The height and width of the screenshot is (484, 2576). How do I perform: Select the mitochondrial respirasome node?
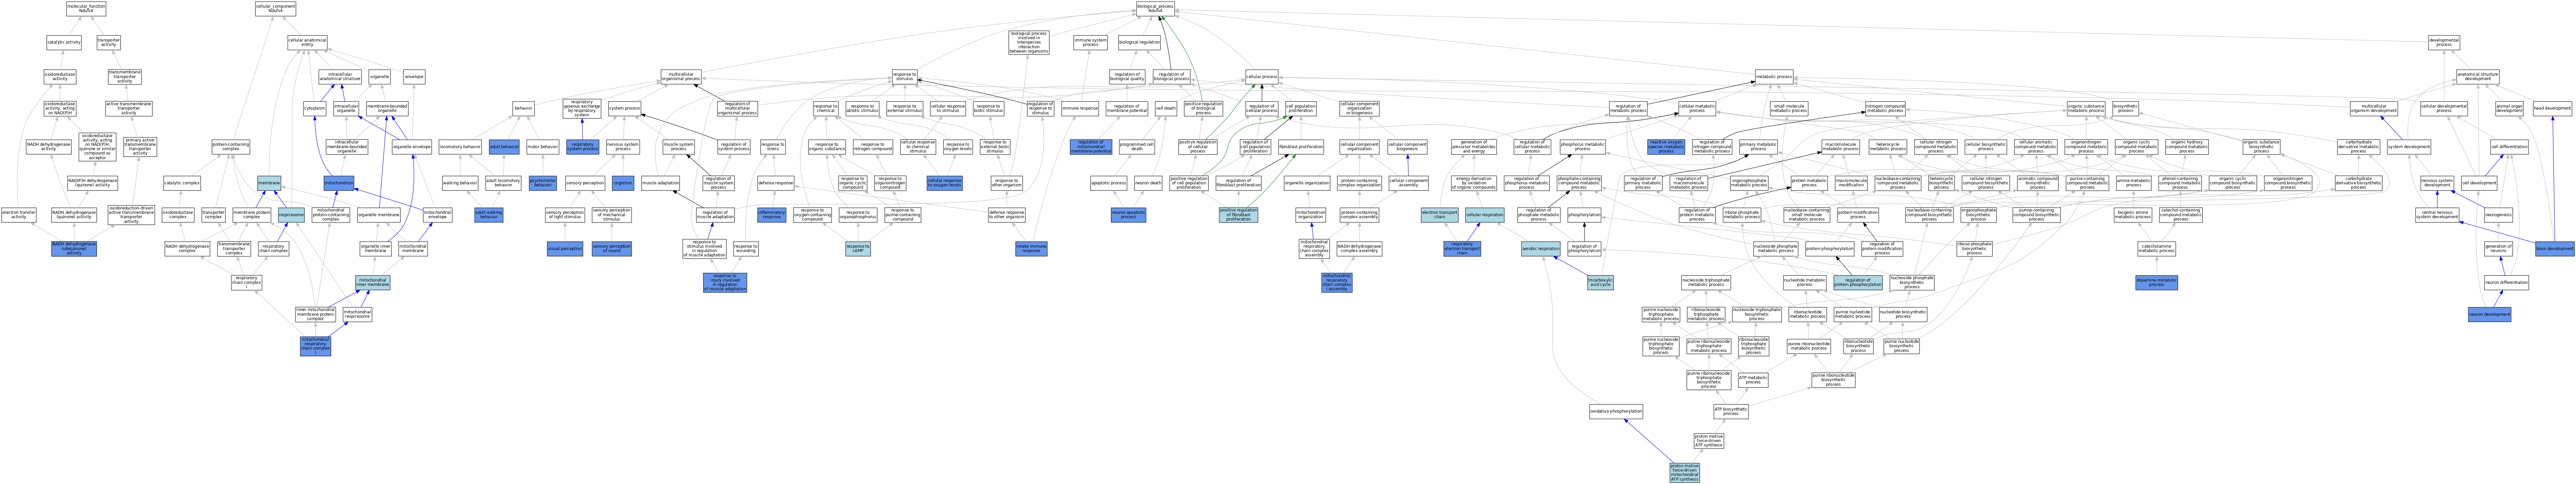coord(357,314)
